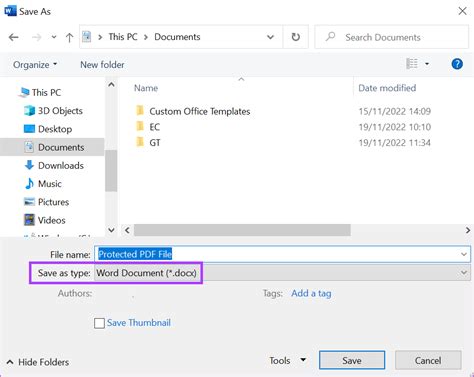Screen dimensions: 474x377
Task: Select This PC in navigation tree
Action: 46,92
